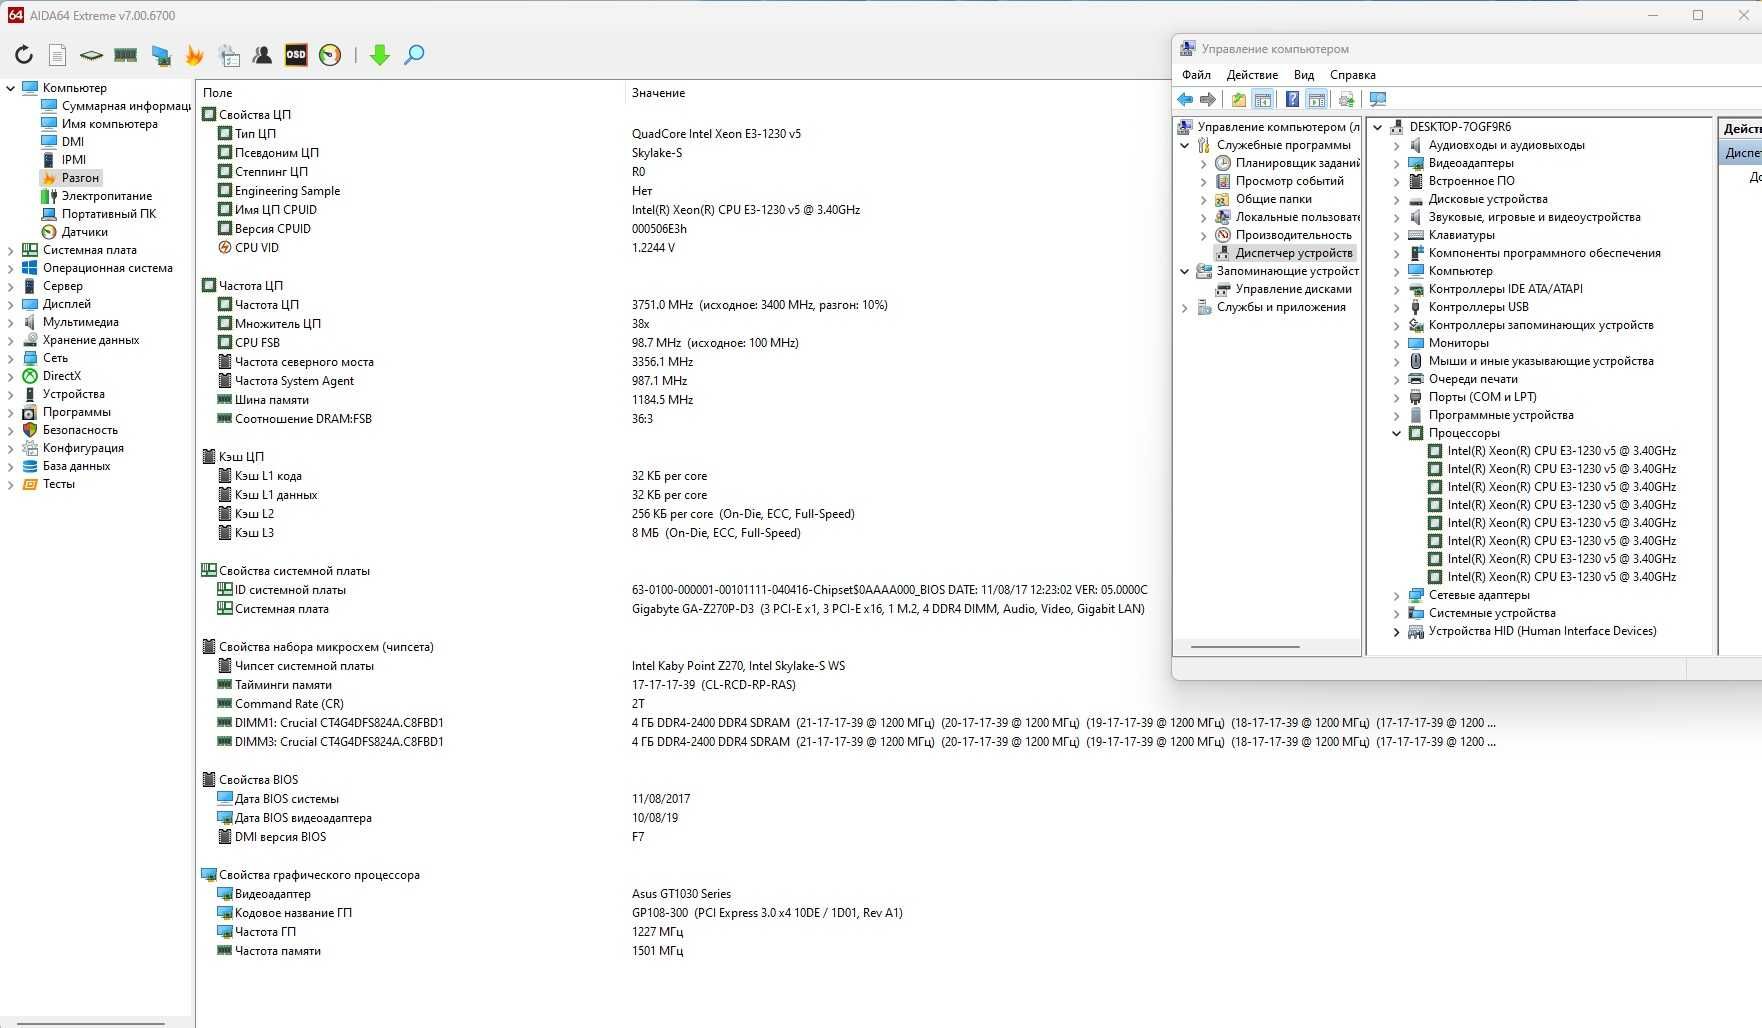Open the OSD panel icon
Screen dimensions: 1762x1028
tap(296, 55)
